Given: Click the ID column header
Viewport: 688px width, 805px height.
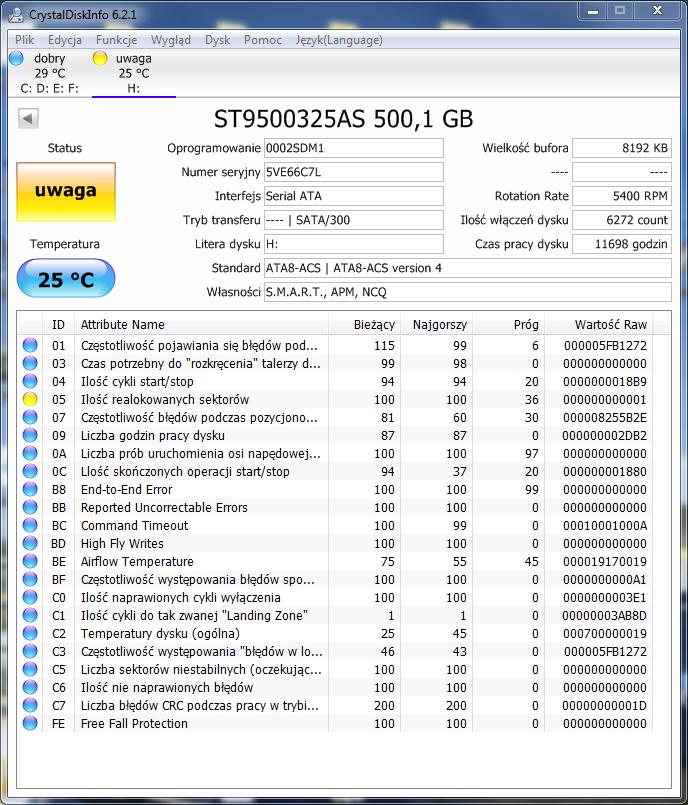Looking at the screenshot, I should (59, 324).
